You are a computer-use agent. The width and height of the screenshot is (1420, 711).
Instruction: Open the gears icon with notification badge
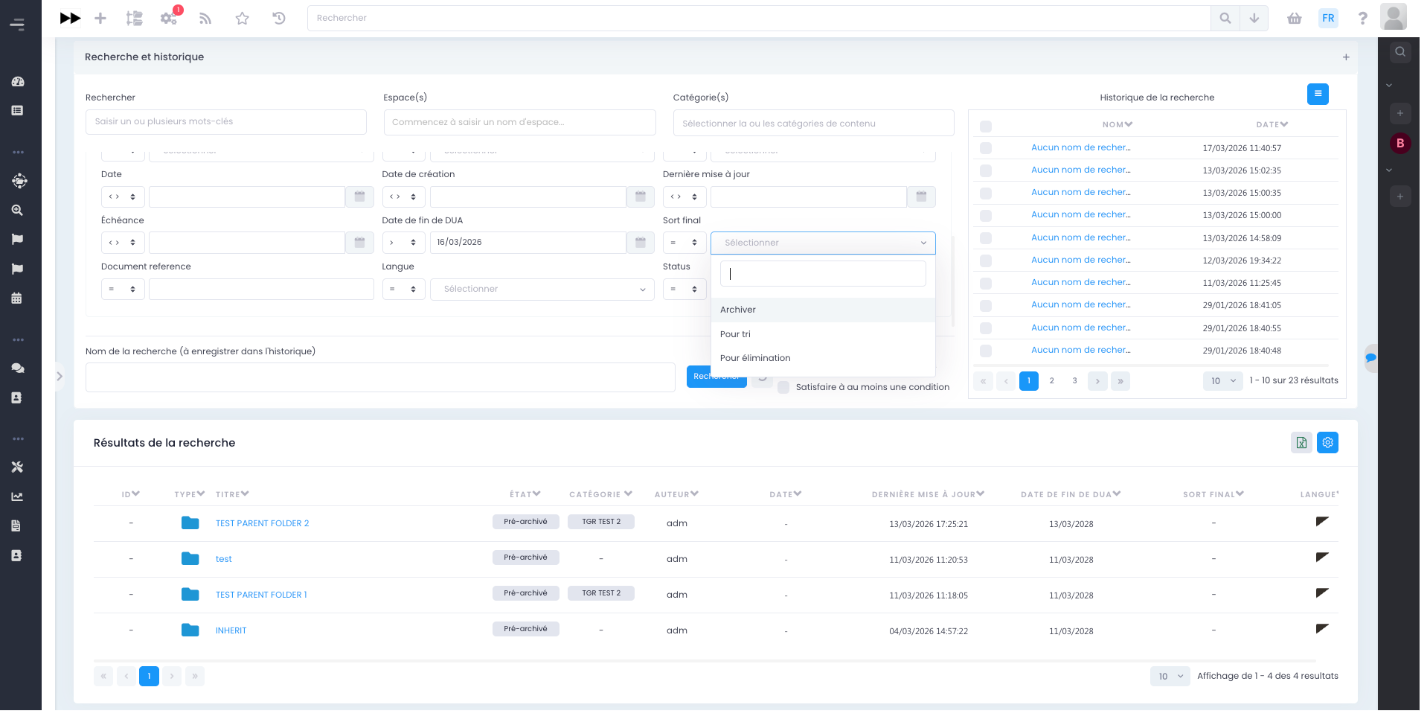click(x=169, y=18)
